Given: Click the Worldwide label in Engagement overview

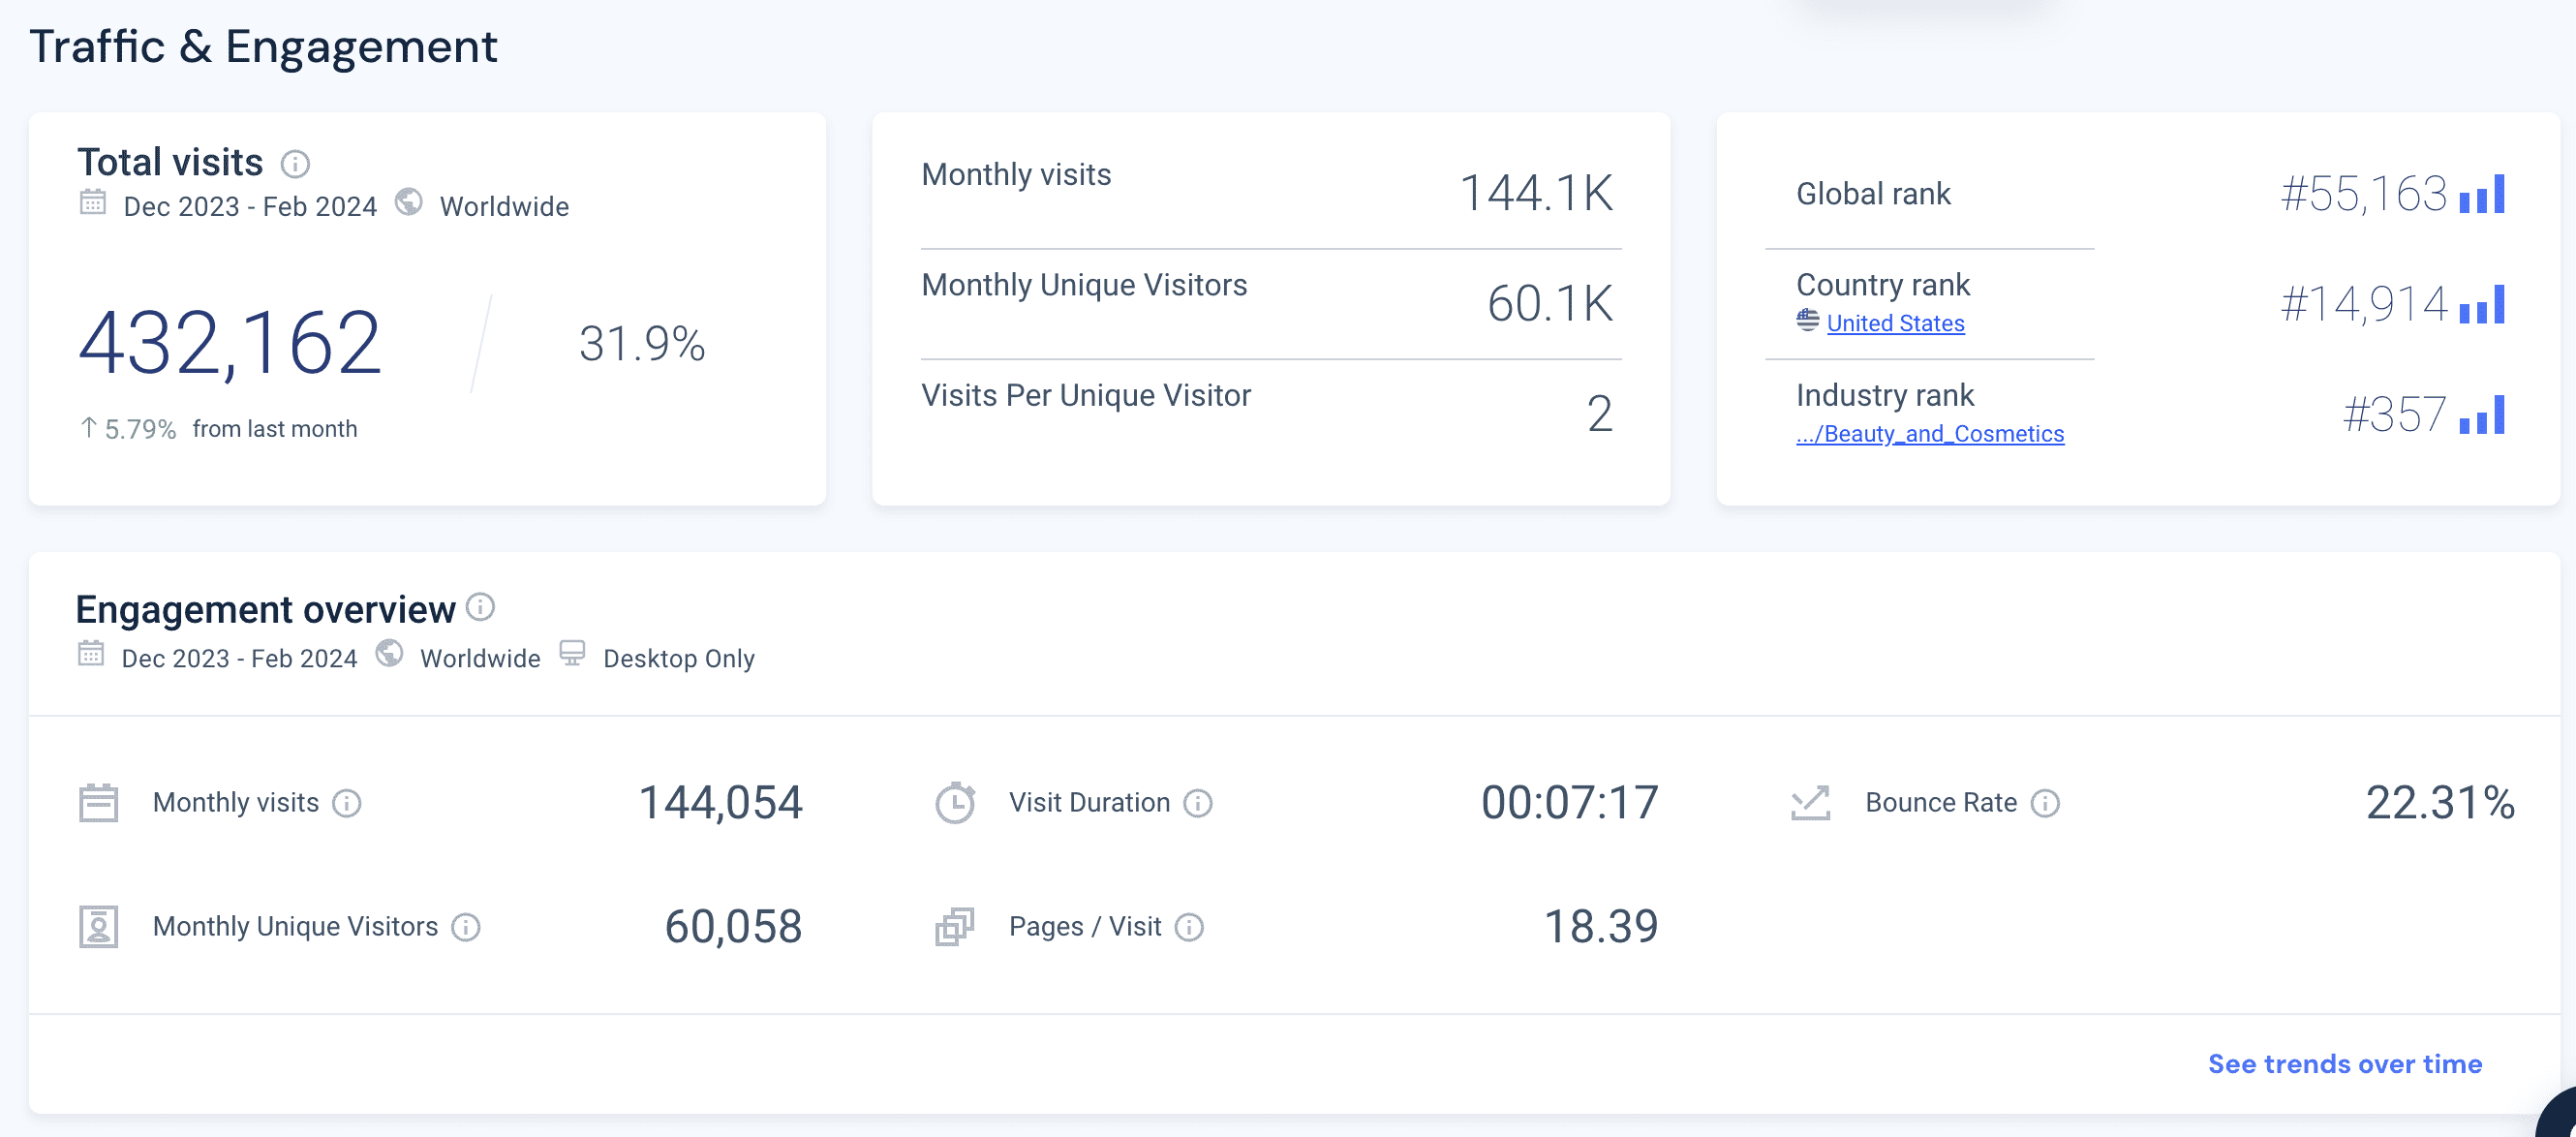Looking at the screenshot, I should point(480,658).
